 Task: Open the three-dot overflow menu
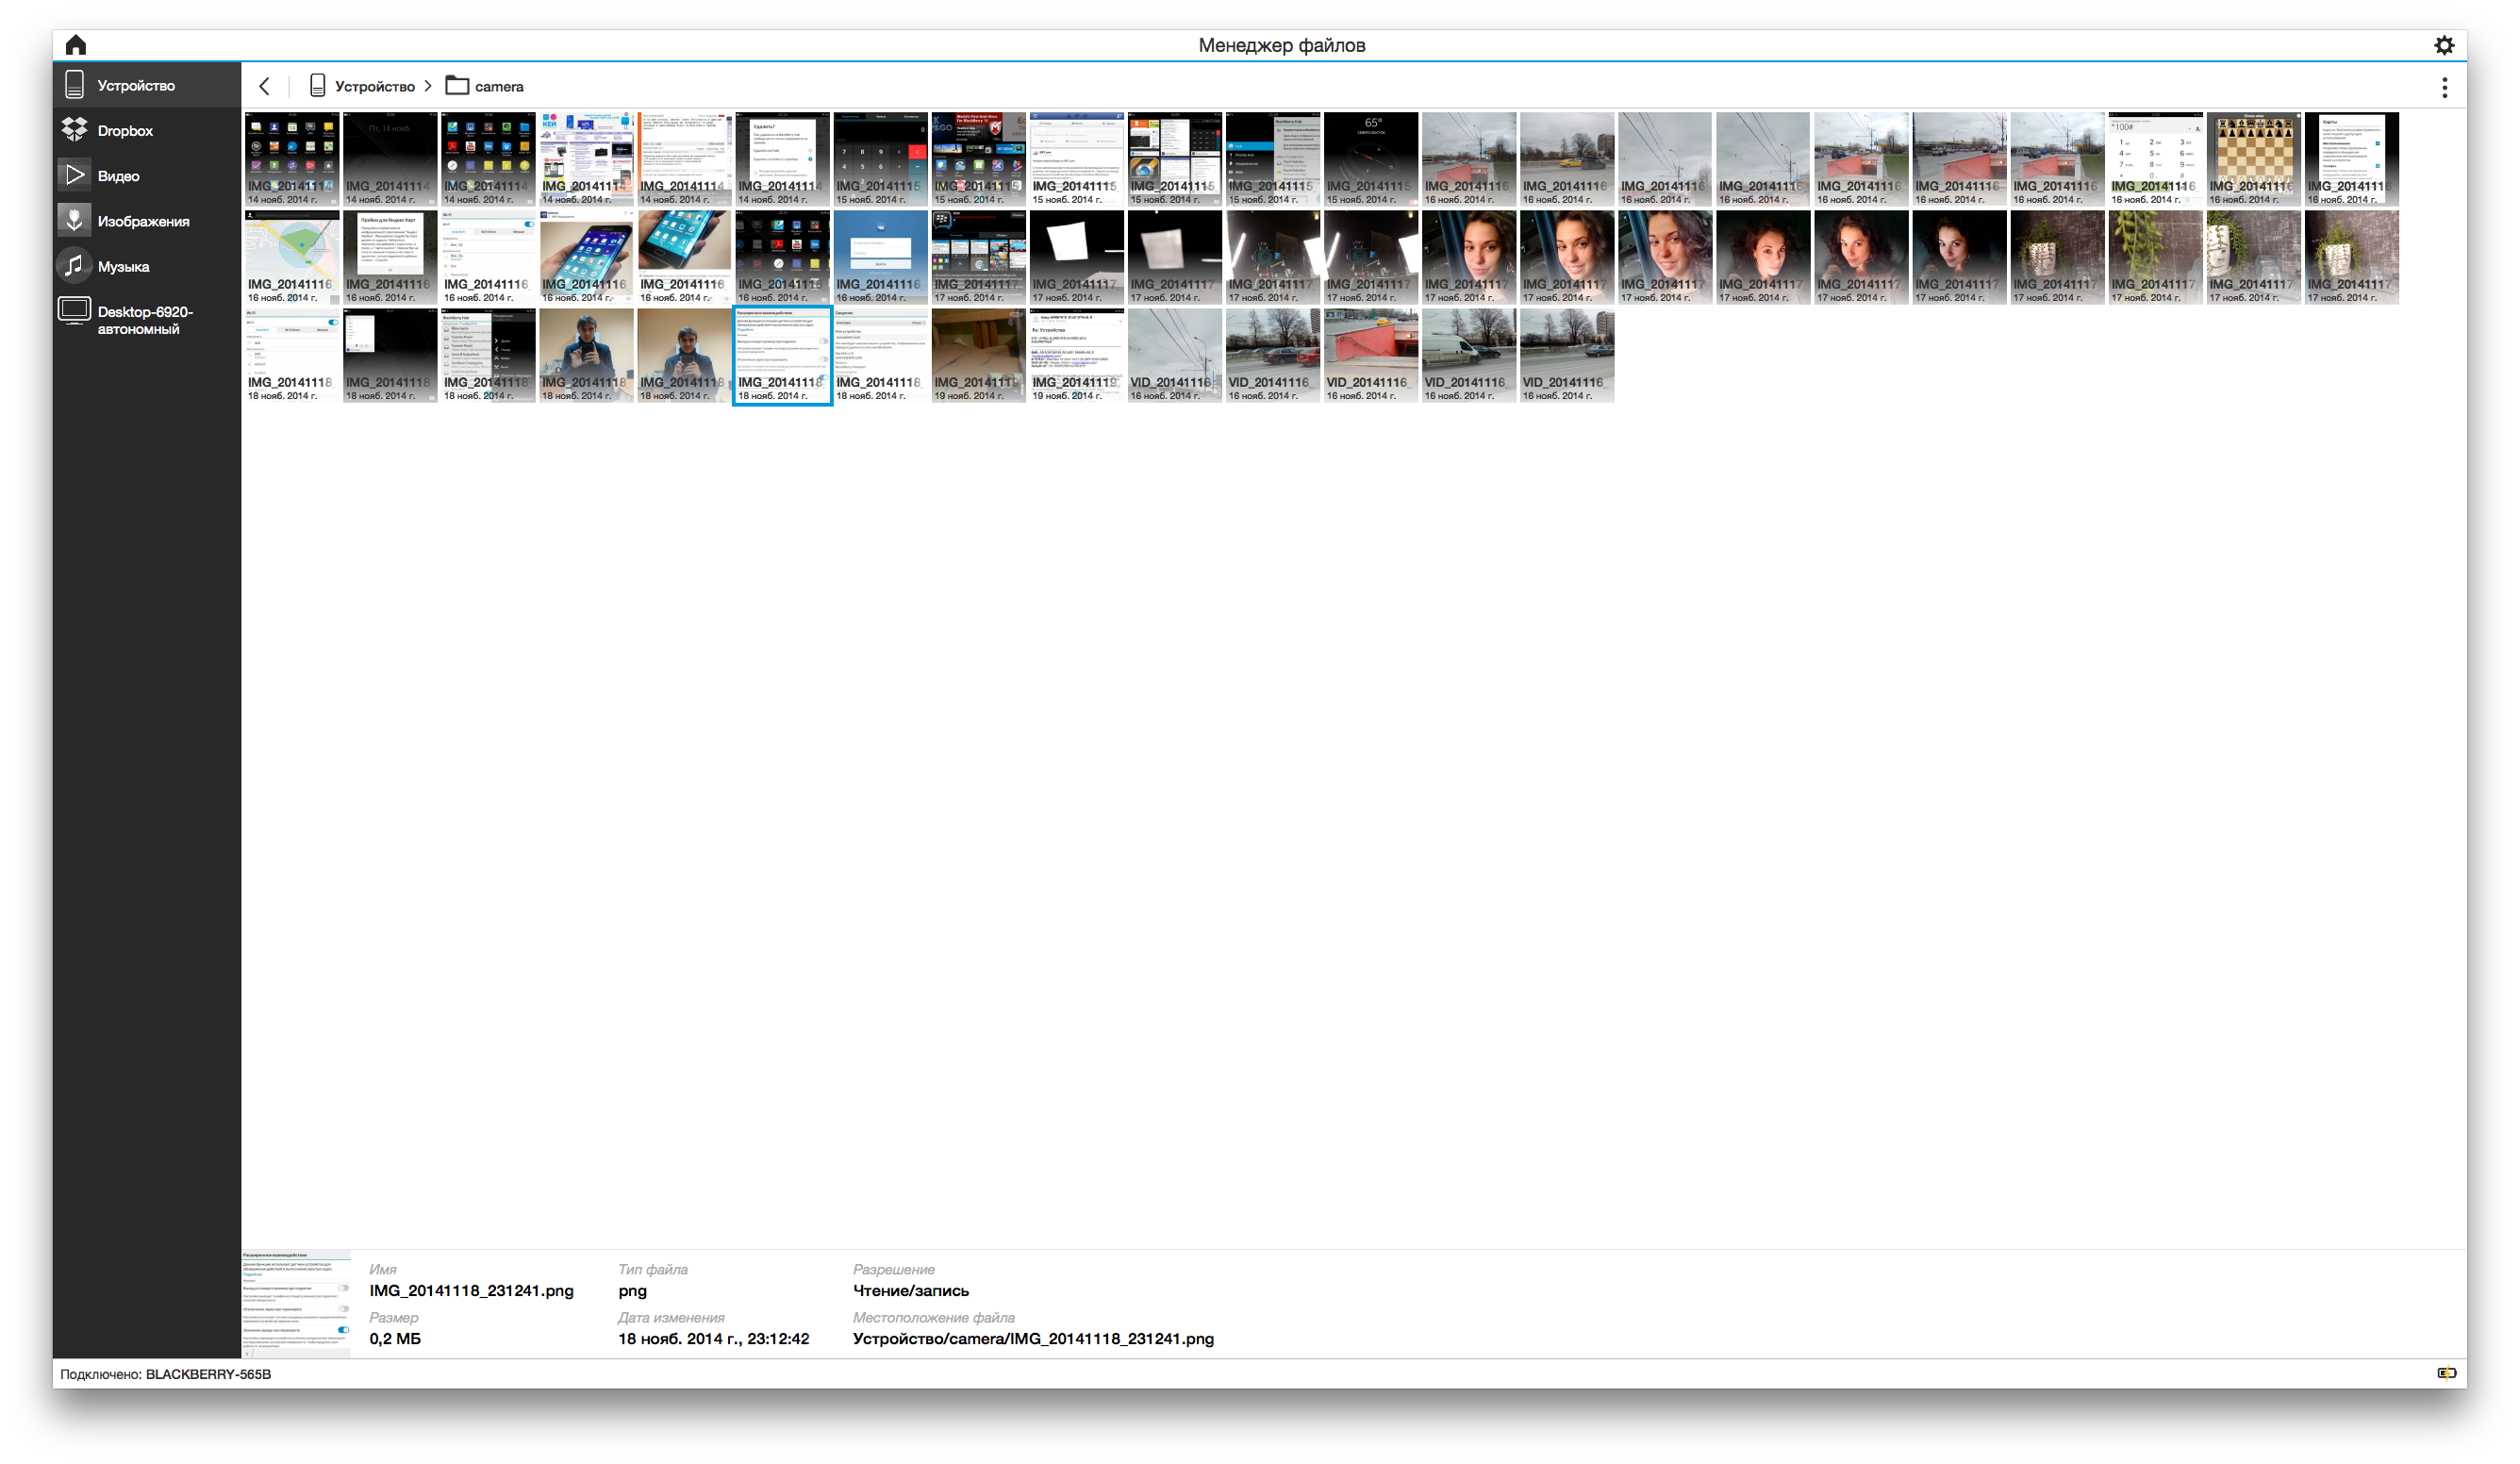click(x=2444, y=88)
